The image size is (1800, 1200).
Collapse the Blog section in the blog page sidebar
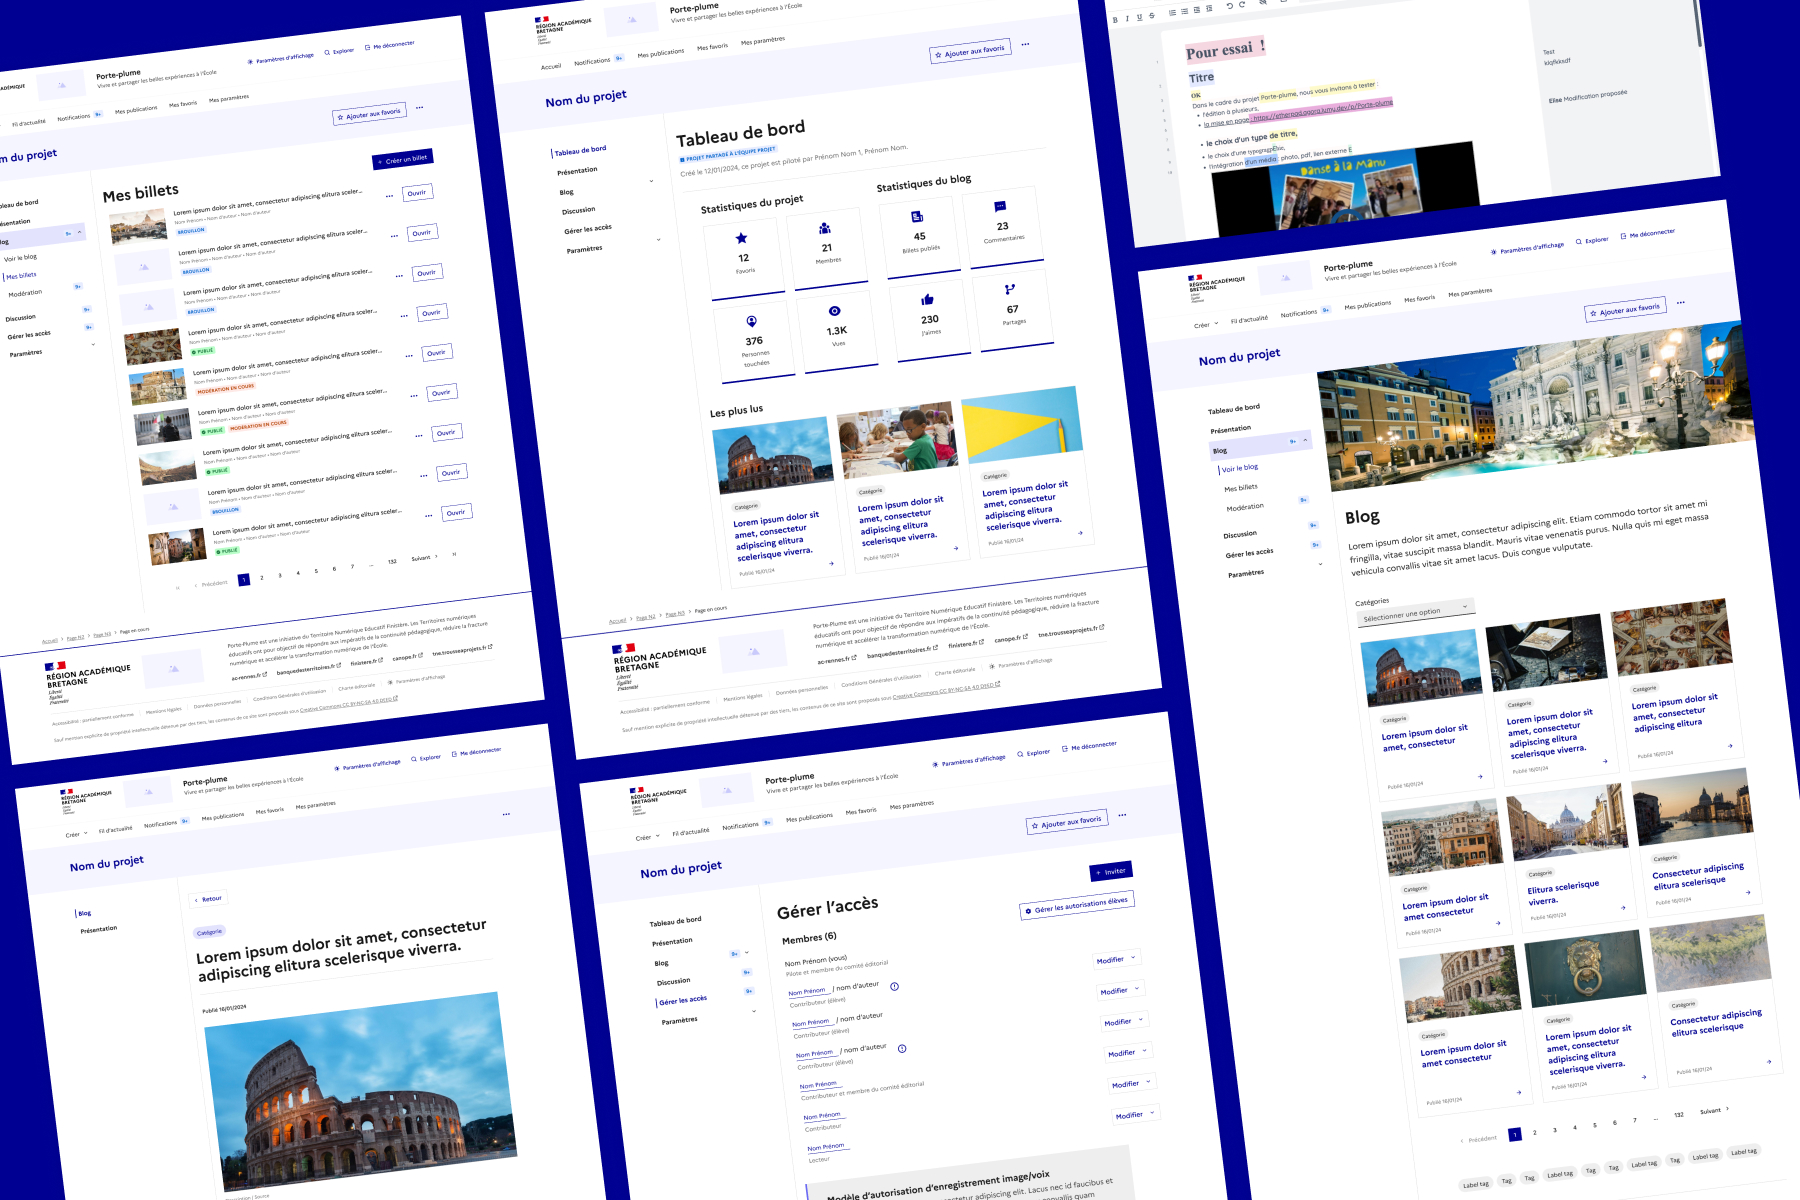1305,440
